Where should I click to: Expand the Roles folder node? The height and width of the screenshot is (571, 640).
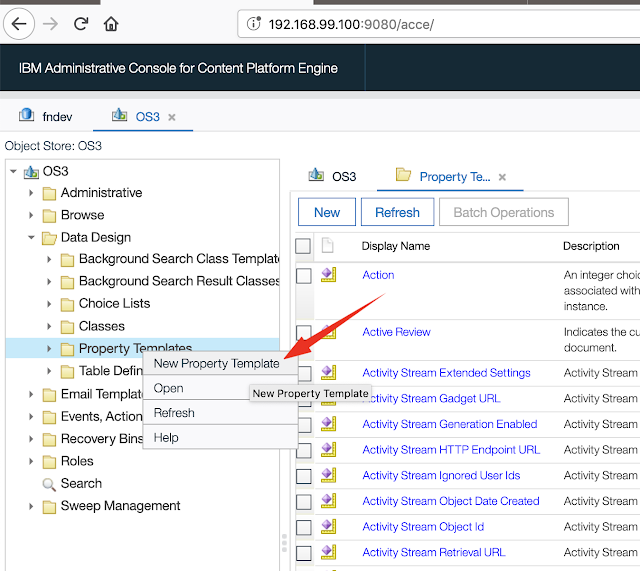tap(31, 461)
